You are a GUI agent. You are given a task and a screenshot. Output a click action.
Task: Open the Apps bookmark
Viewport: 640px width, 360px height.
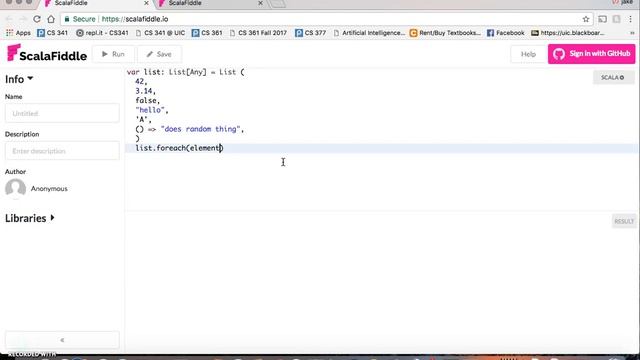pyautogui.click(x=18, y=33)
